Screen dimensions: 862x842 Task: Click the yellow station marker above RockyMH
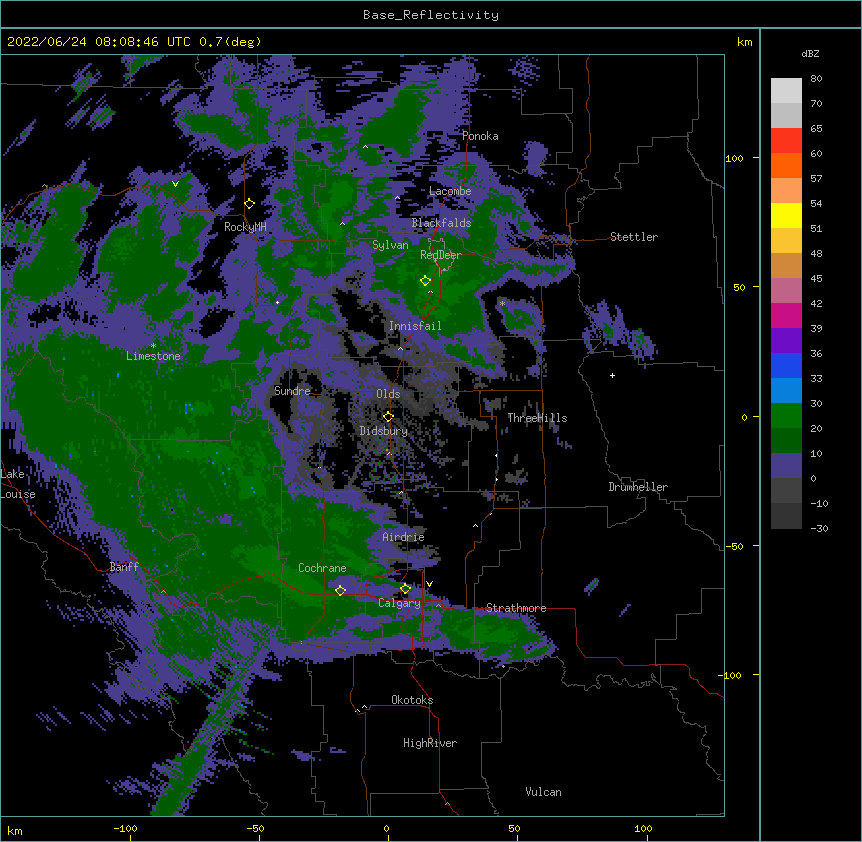pos(250,204)
